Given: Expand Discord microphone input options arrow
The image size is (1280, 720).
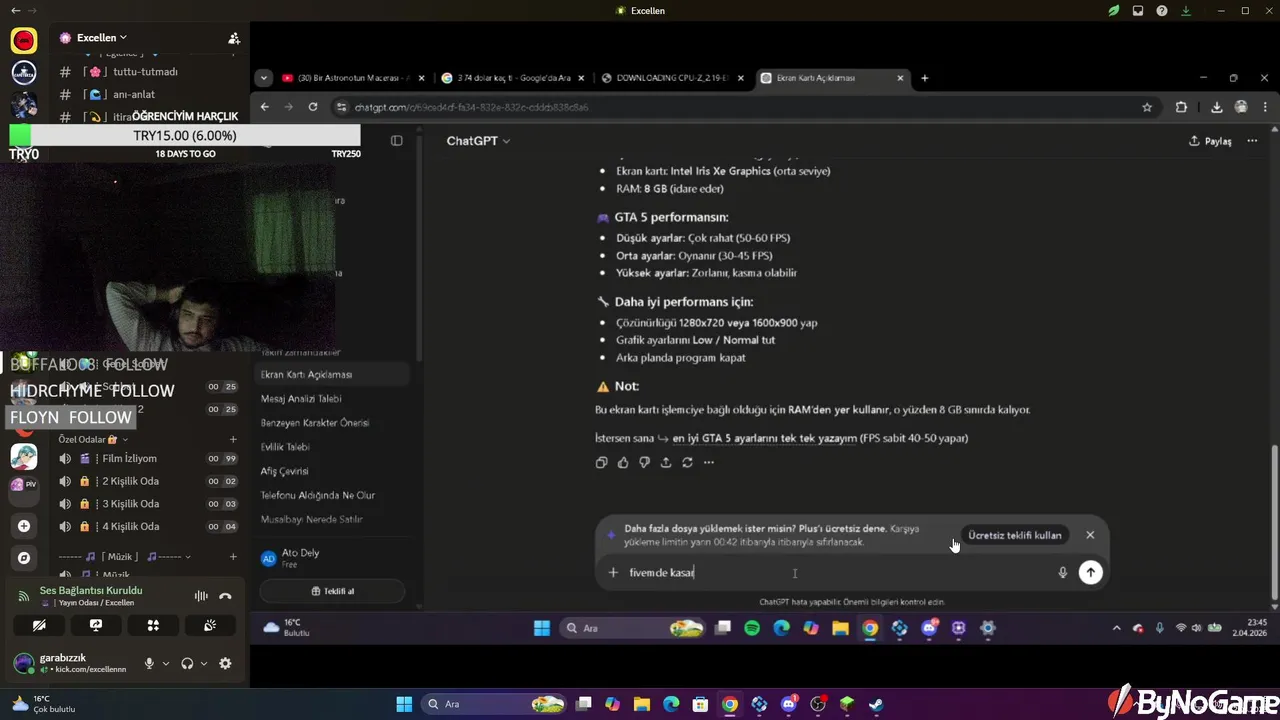Looking at the screenshot, I should [x=166, y=663].
